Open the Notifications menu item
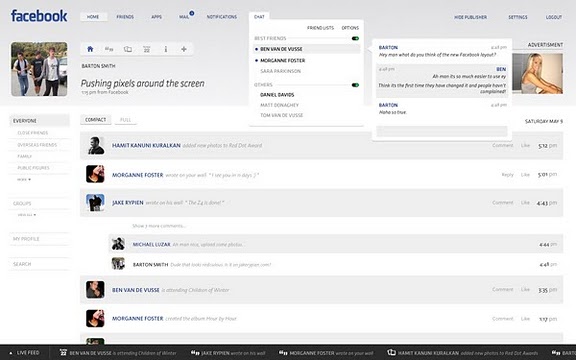Image resolution: width=576 pixels, height=360 pixels. pyautogui.click(x=222, y=17)
